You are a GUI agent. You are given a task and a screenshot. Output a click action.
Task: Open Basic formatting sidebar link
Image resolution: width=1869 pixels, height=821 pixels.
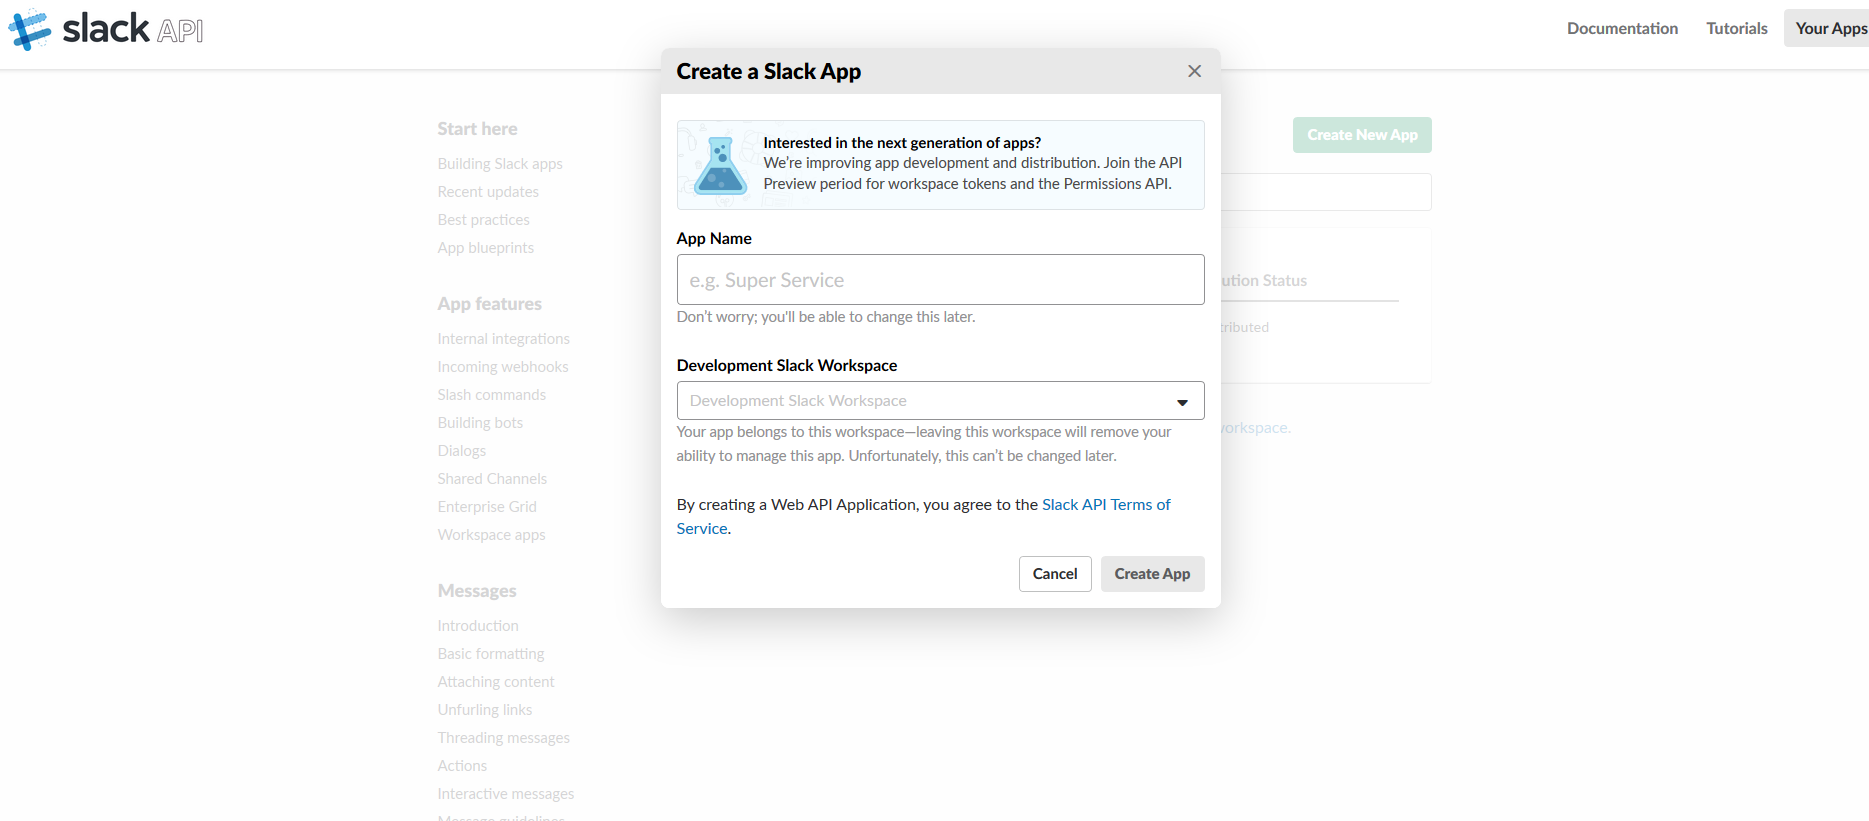pyautogui.click(x=490, y=654)
